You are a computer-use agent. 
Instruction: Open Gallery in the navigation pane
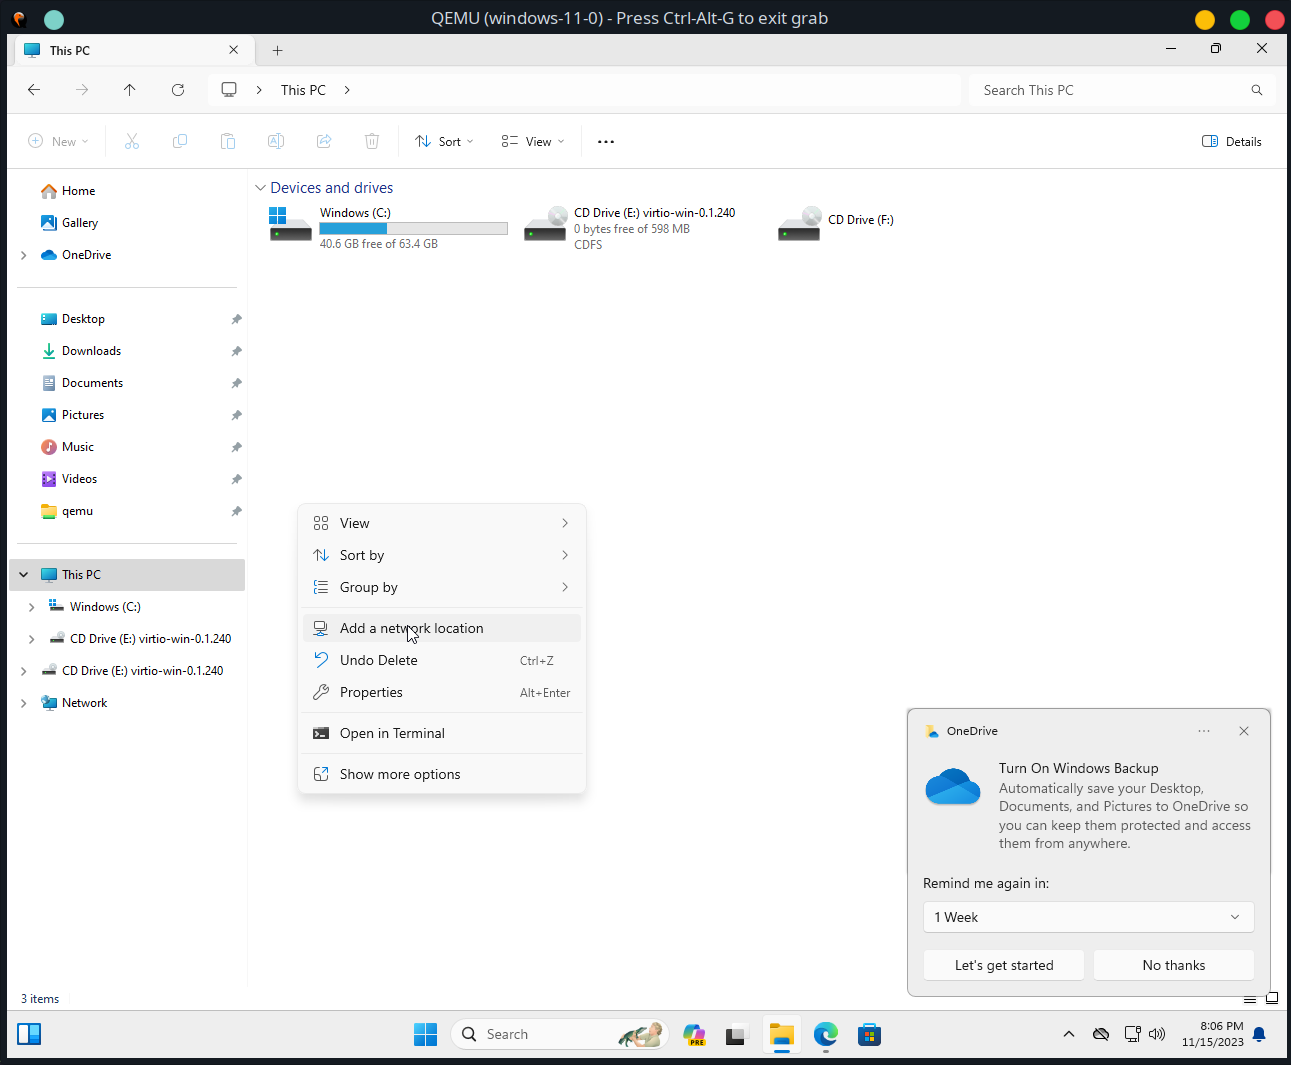[x=127, y=223]
